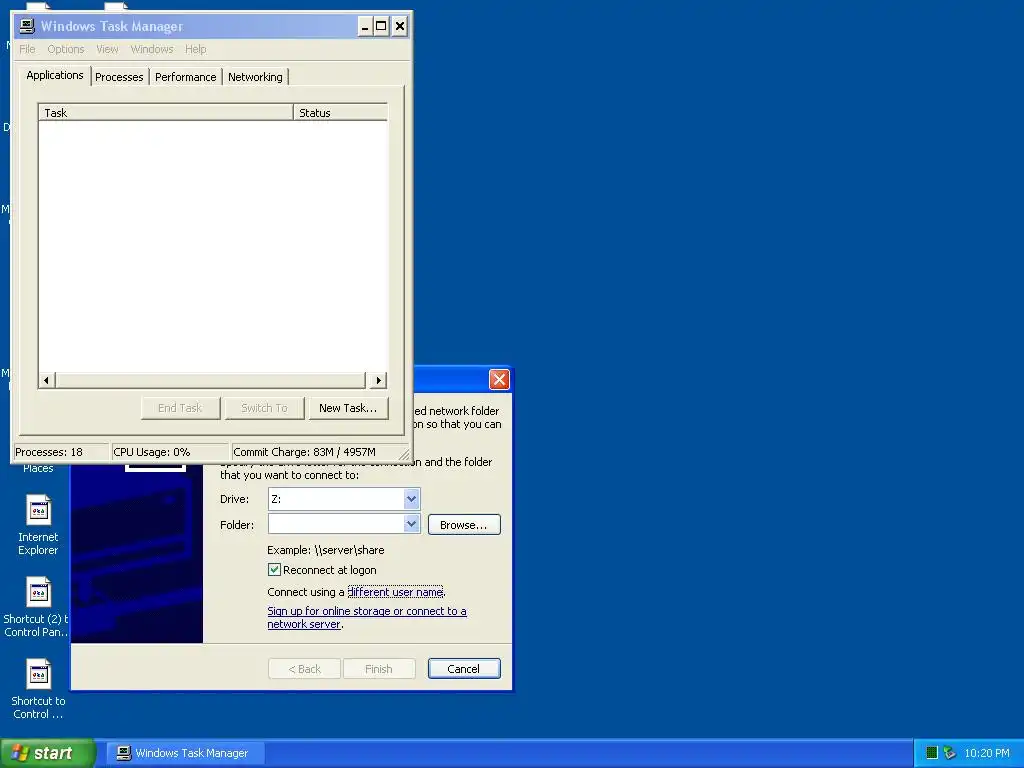Cancel the Map Network Drive dialog
The height and width of the screenshot is (768, 1024).
464,669
